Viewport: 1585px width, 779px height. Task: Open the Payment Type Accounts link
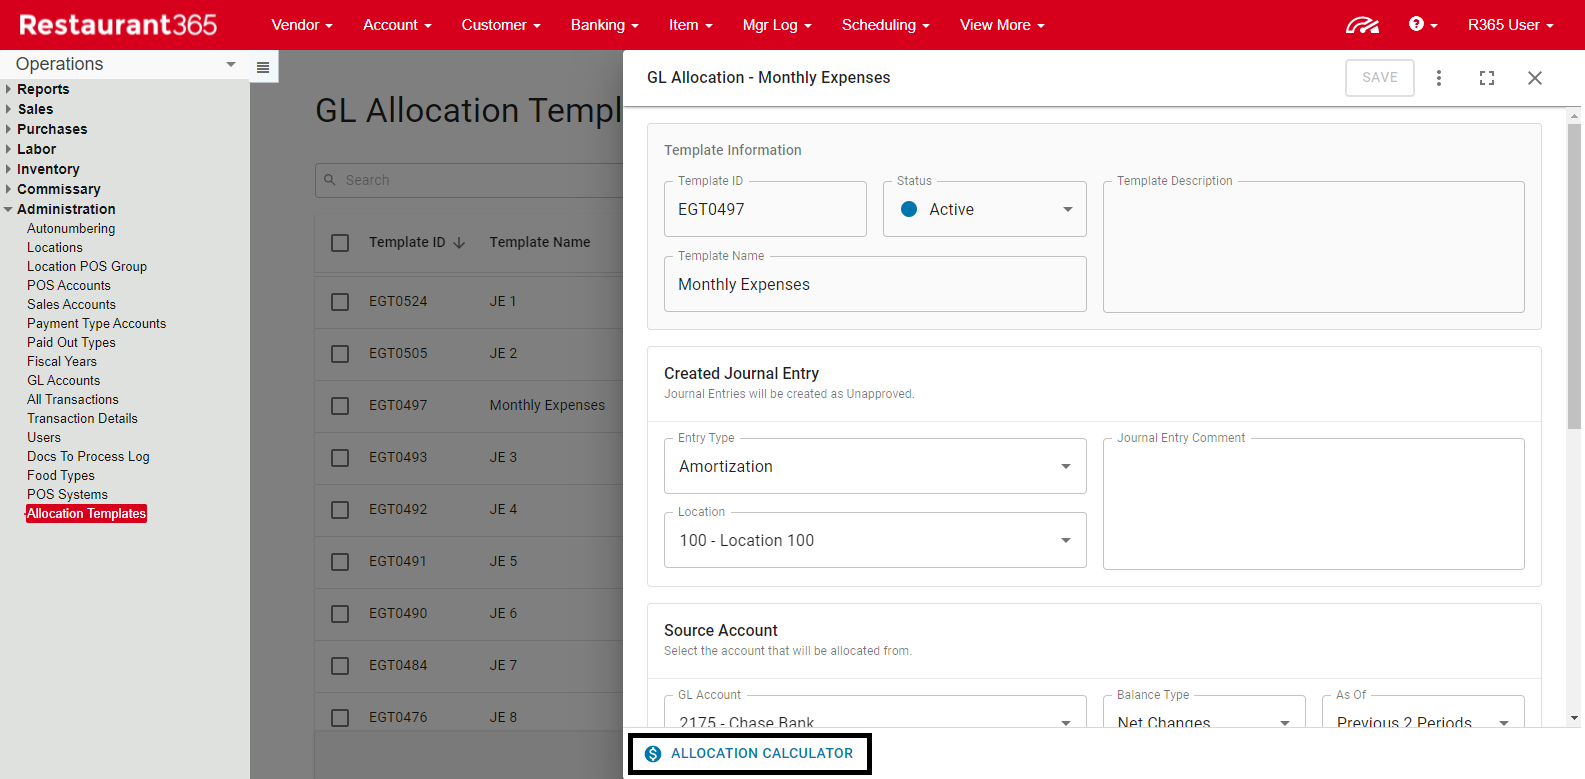(x=97, y=324)
